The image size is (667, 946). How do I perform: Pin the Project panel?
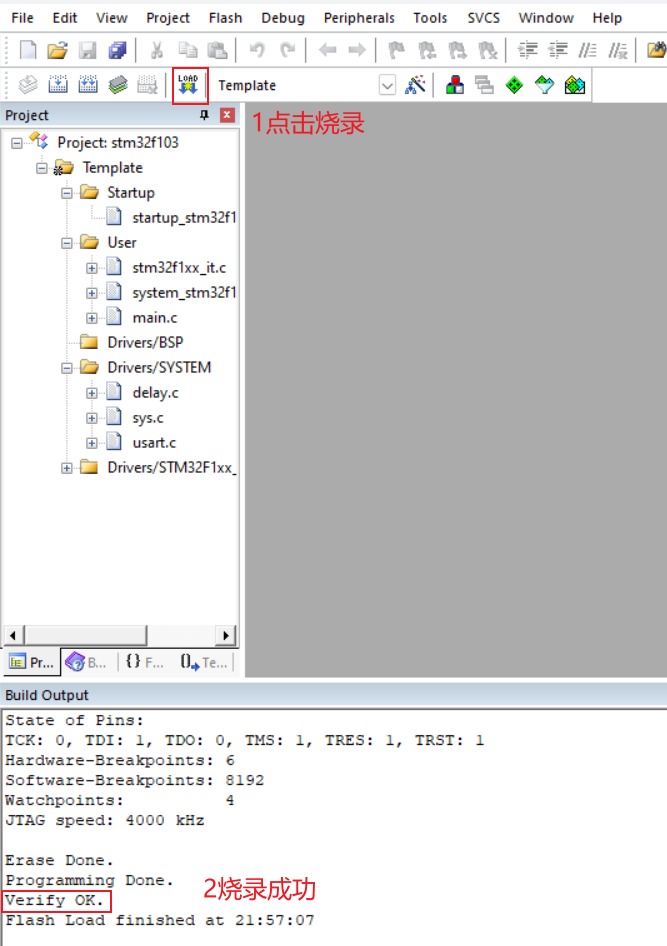[x=204, y=115]
